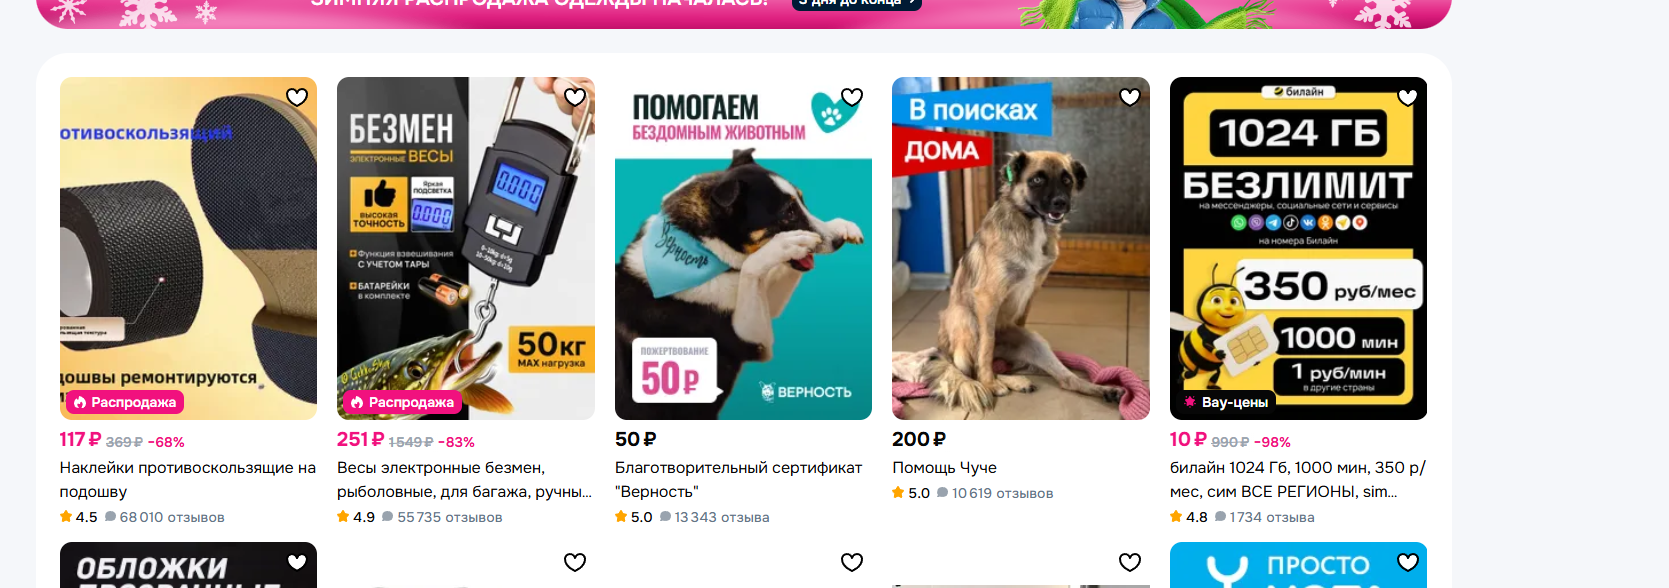This screenshot has width=1669, height=588.
Task: Add anti-slip stickers product to favorites
Action: (297, 97)
